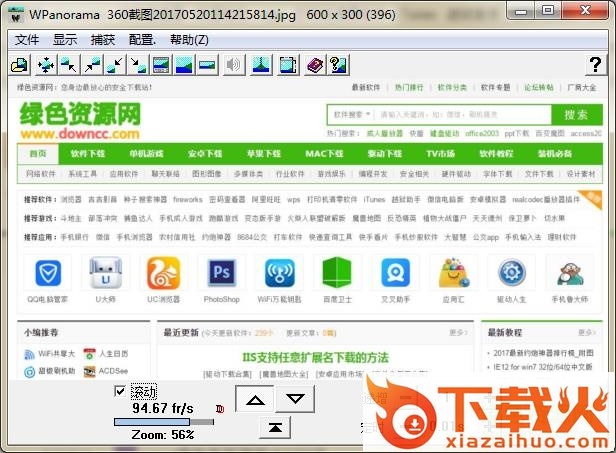Click the QQ电脑管家 shield icon

[48, 273]
